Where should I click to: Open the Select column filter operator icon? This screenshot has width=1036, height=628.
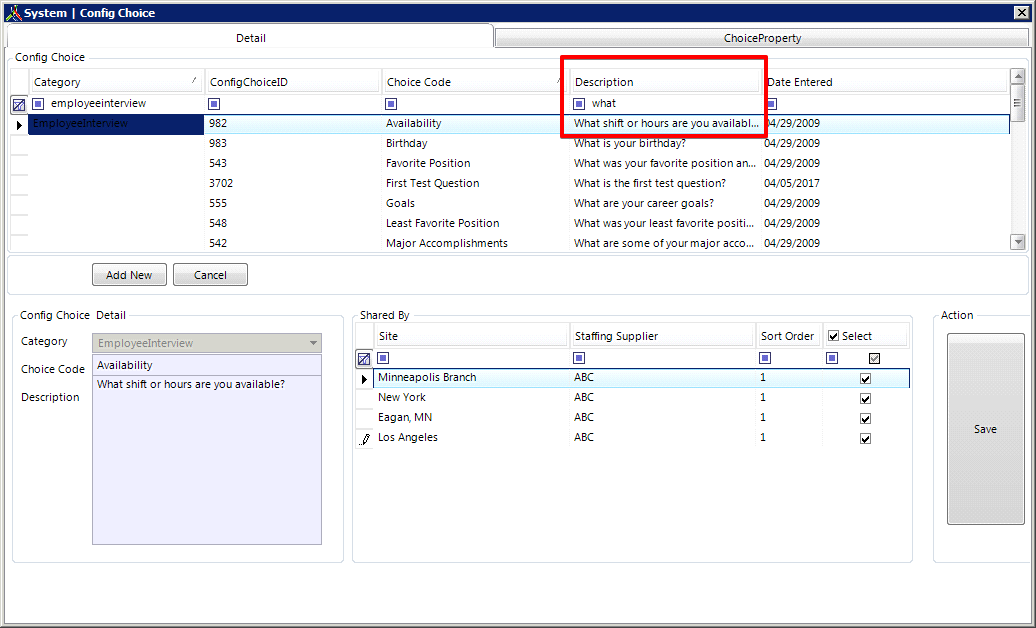[x=832, y=358]
